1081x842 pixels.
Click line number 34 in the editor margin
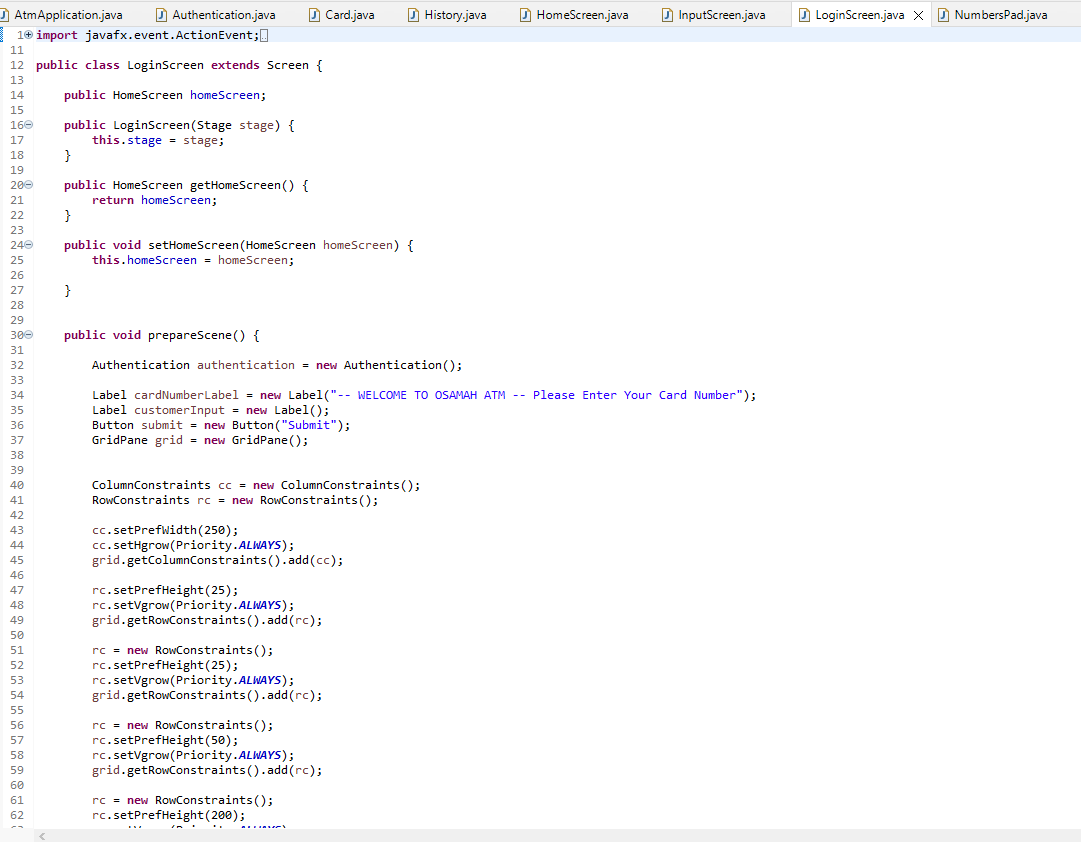coord(17,394)
